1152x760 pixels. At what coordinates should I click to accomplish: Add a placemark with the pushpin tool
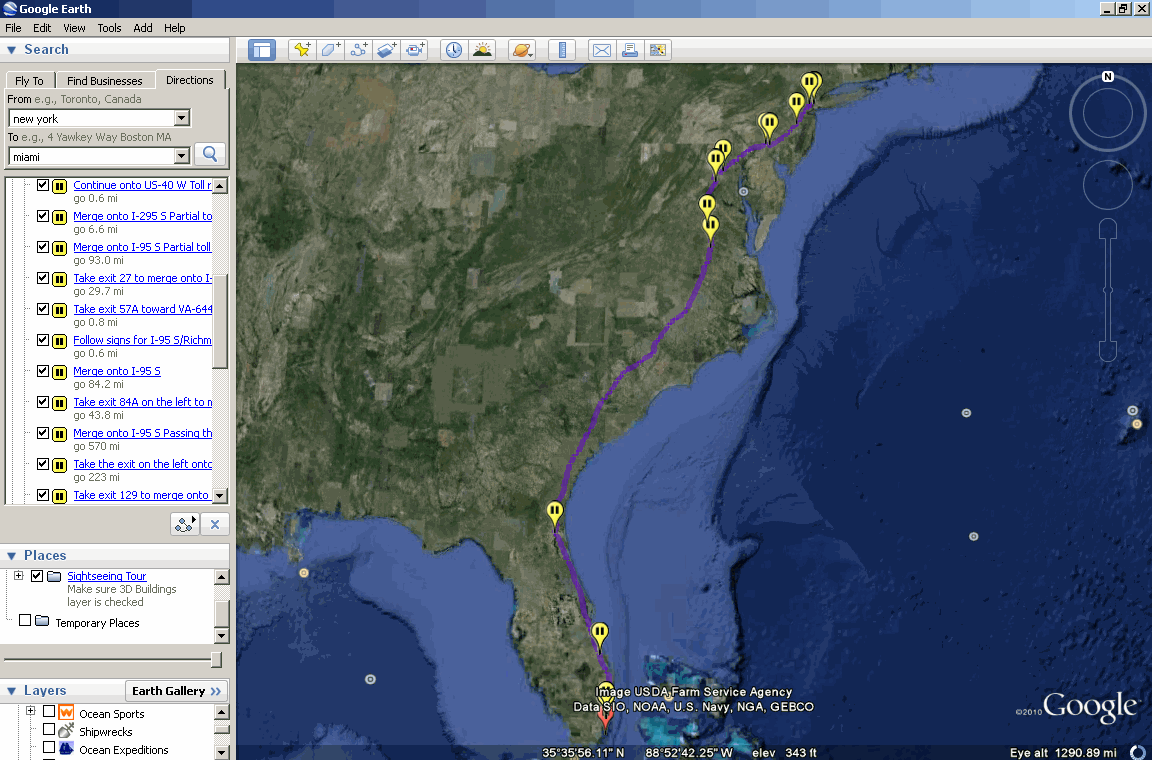coord(302,50)
